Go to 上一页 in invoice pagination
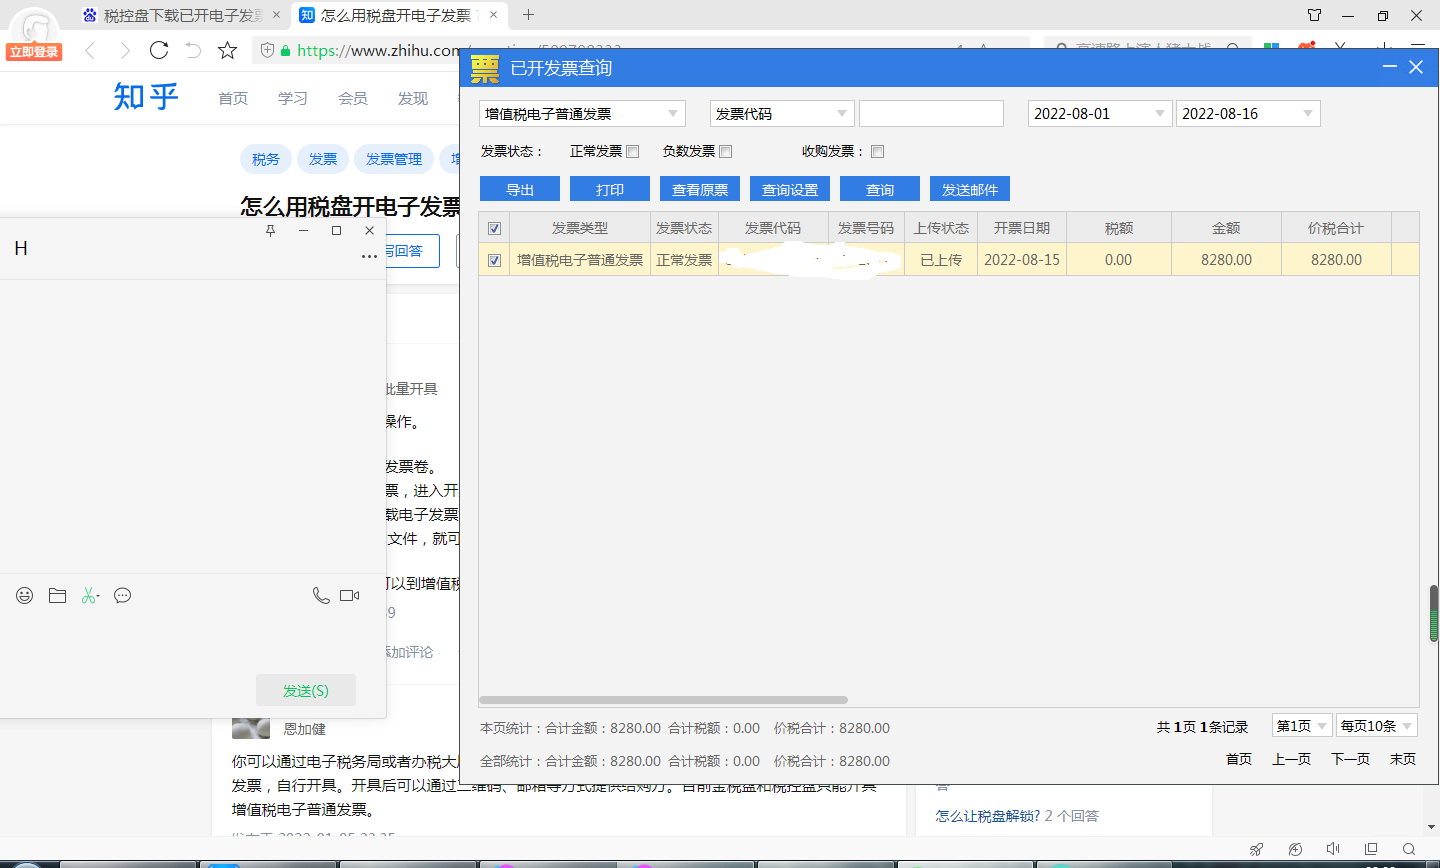This screenshot has height=868, width=1440. tap(1291, 760)
